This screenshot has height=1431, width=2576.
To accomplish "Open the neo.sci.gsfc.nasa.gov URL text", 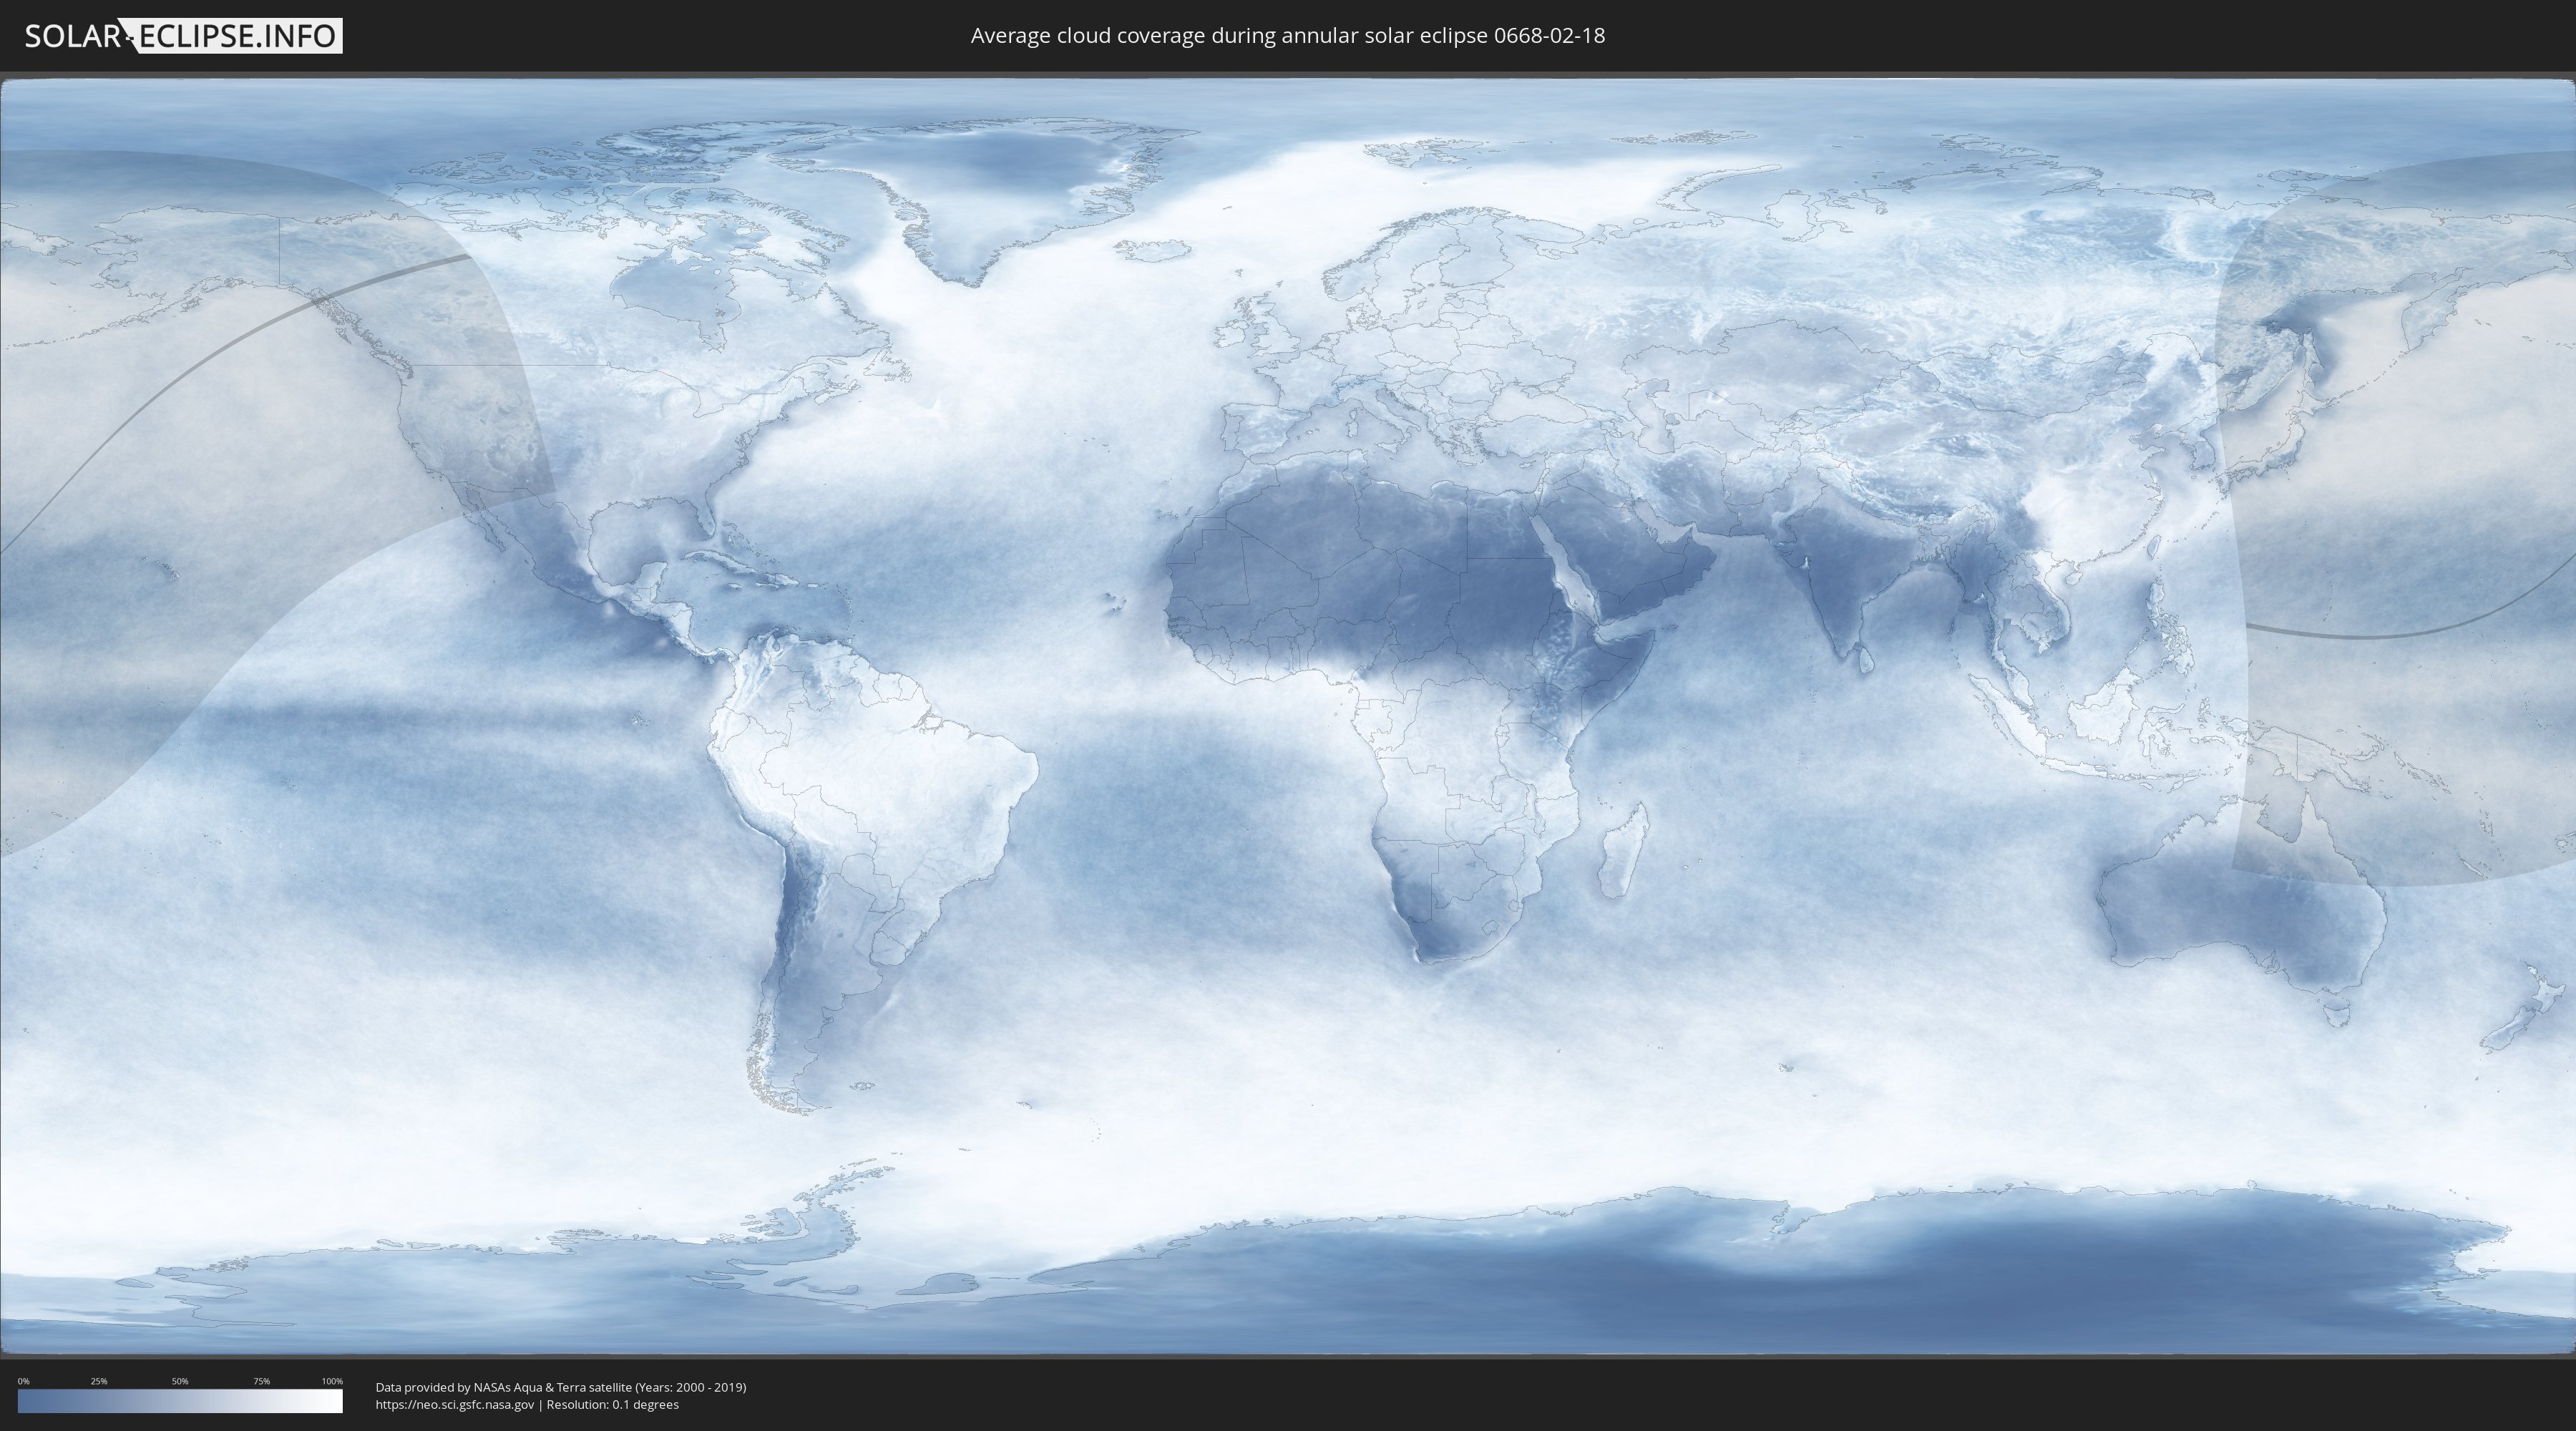I will coord(455,1405).
